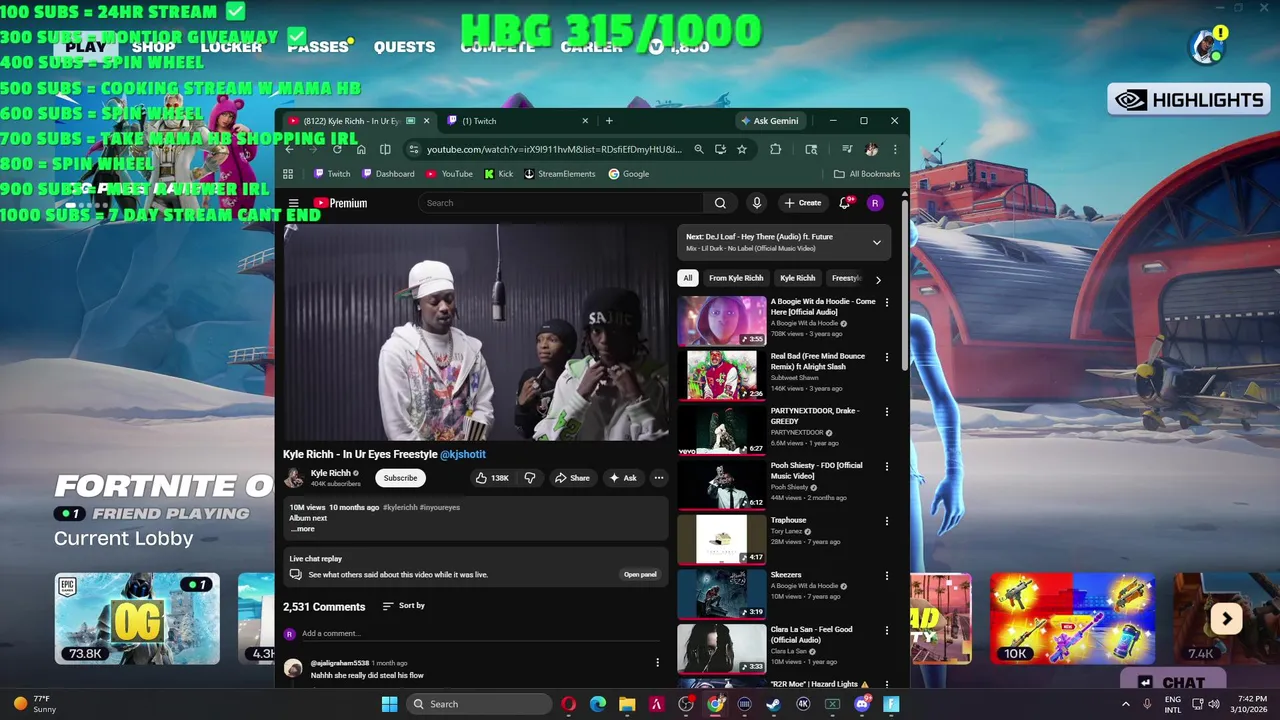The image size is (1280, 720).
Task: Switch to the Twitch browser tab
Action: coord(517,121)
